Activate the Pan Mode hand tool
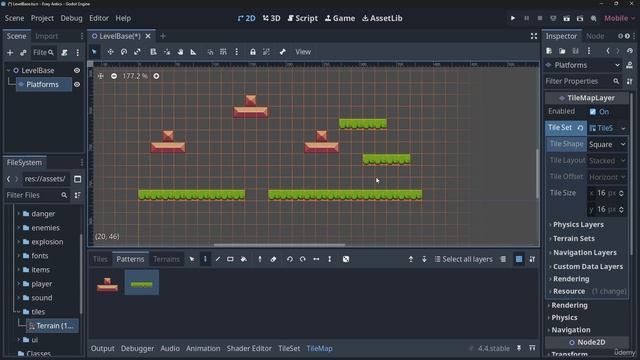The height and width of the screenshot is (360, 640). (x=180, y=52)
